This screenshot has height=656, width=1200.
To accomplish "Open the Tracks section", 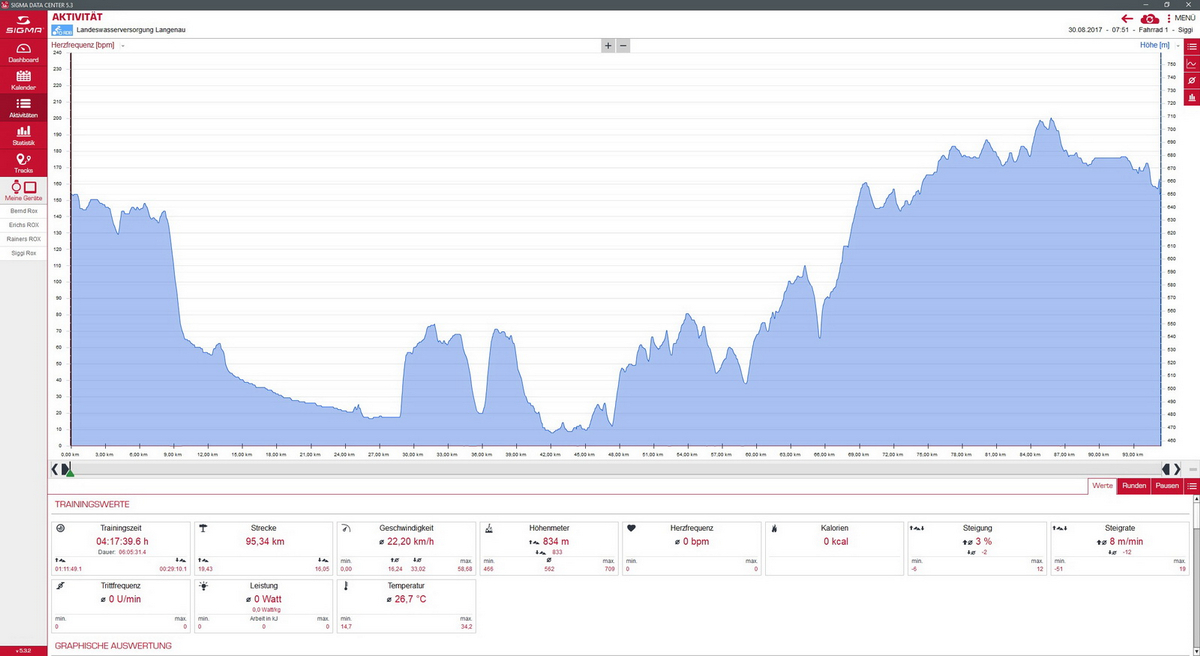I will point(23,163).
